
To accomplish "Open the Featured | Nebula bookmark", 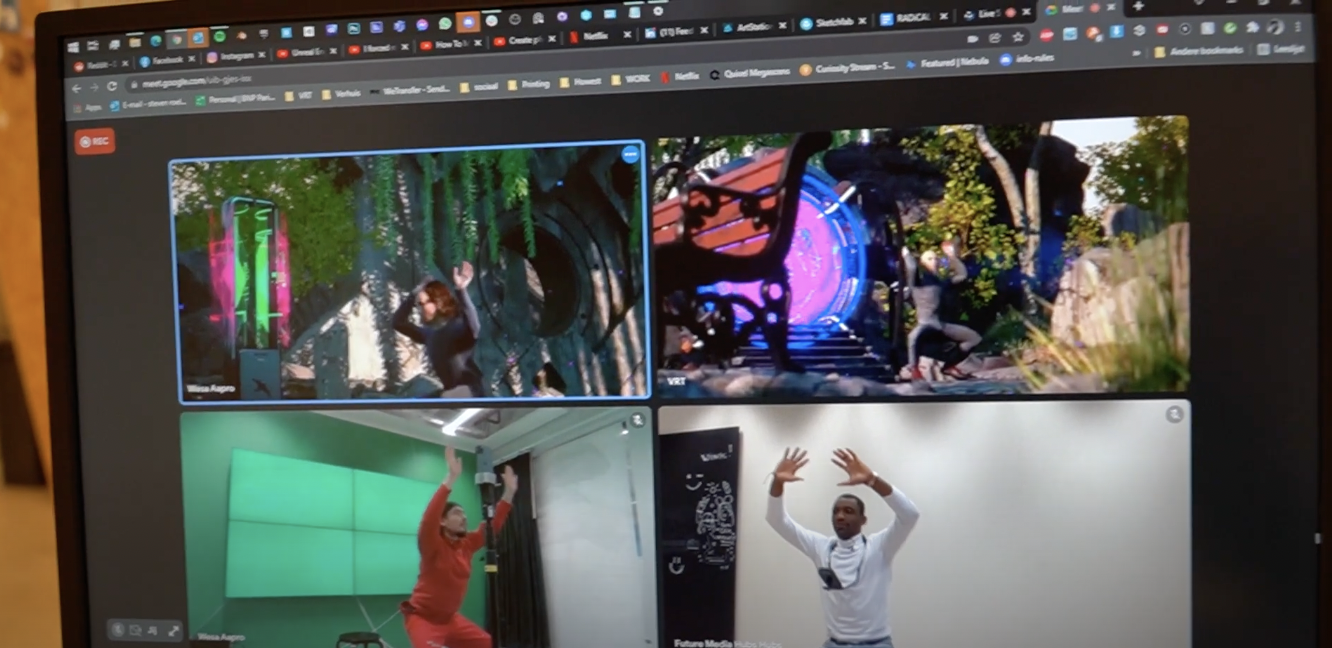I will 948,64.
